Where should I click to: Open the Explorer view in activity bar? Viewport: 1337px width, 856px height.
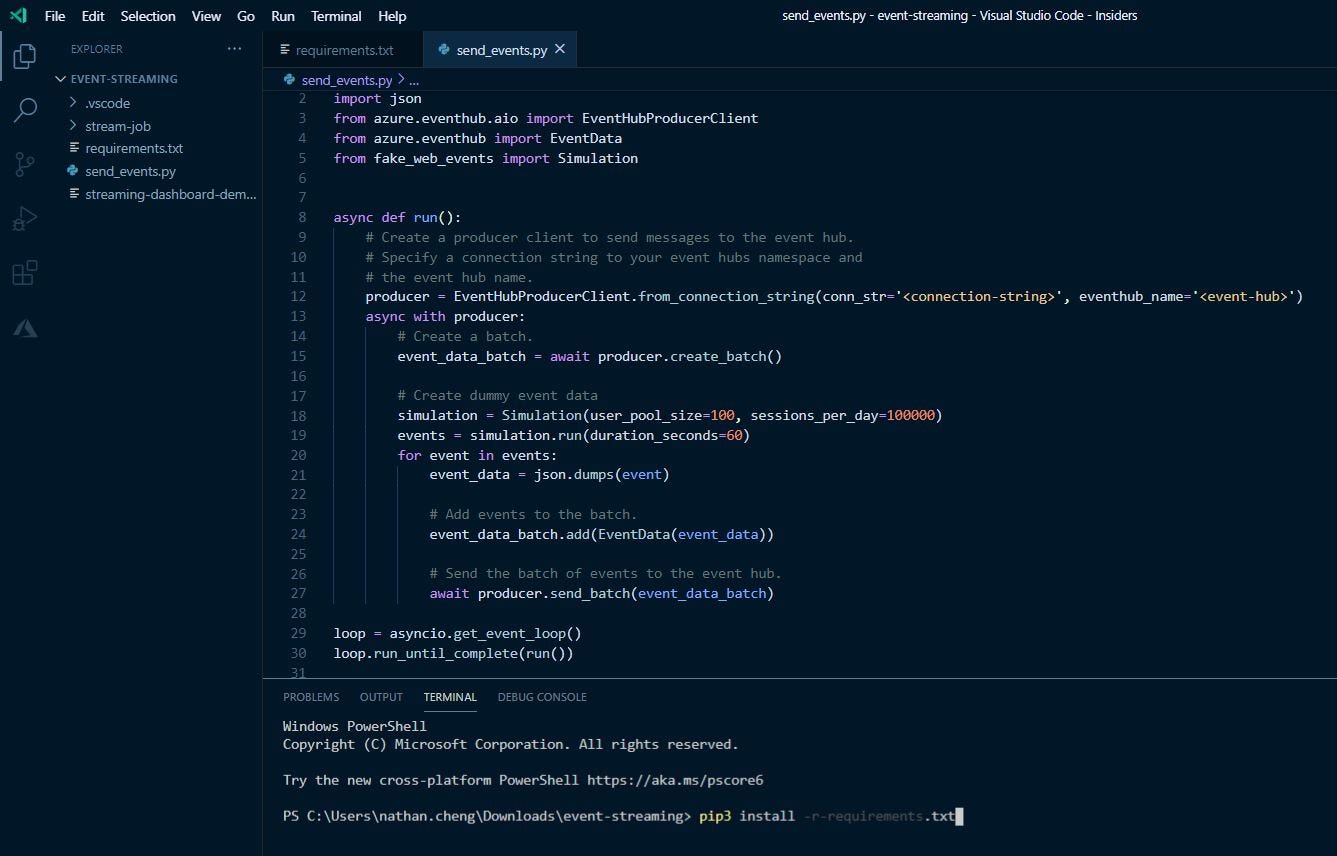[25, 57]
